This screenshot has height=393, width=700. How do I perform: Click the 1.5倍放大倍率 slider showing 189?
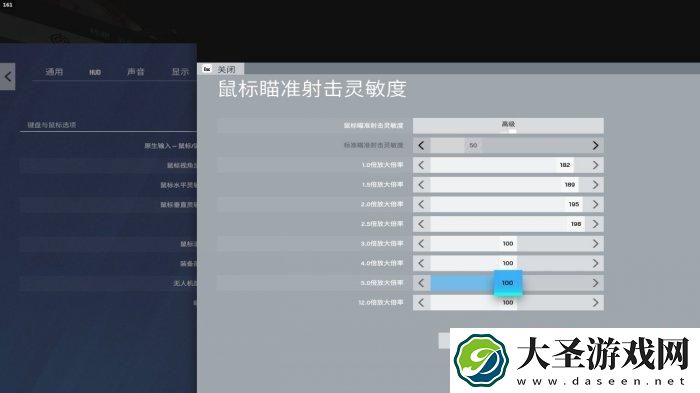(508, 184)
